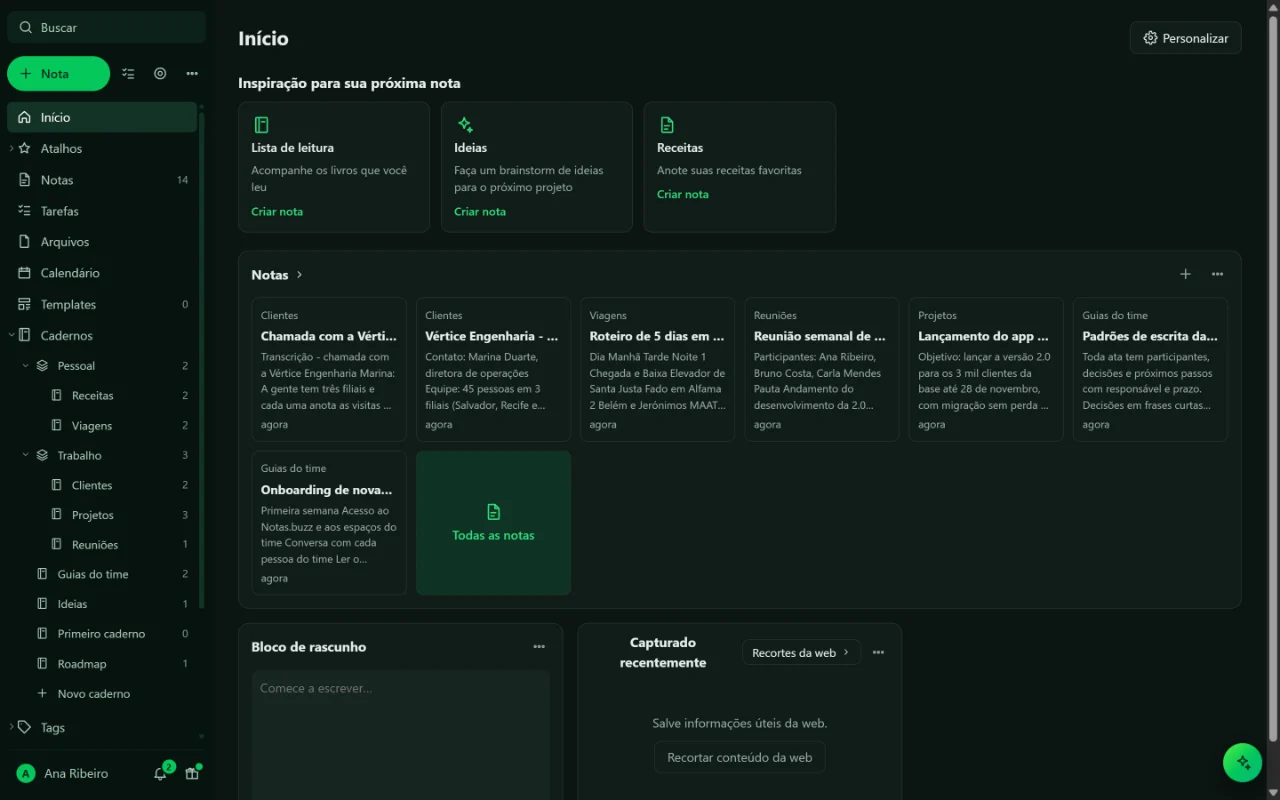Click the Atalhos star icon in sidebar

coord(25,148)
